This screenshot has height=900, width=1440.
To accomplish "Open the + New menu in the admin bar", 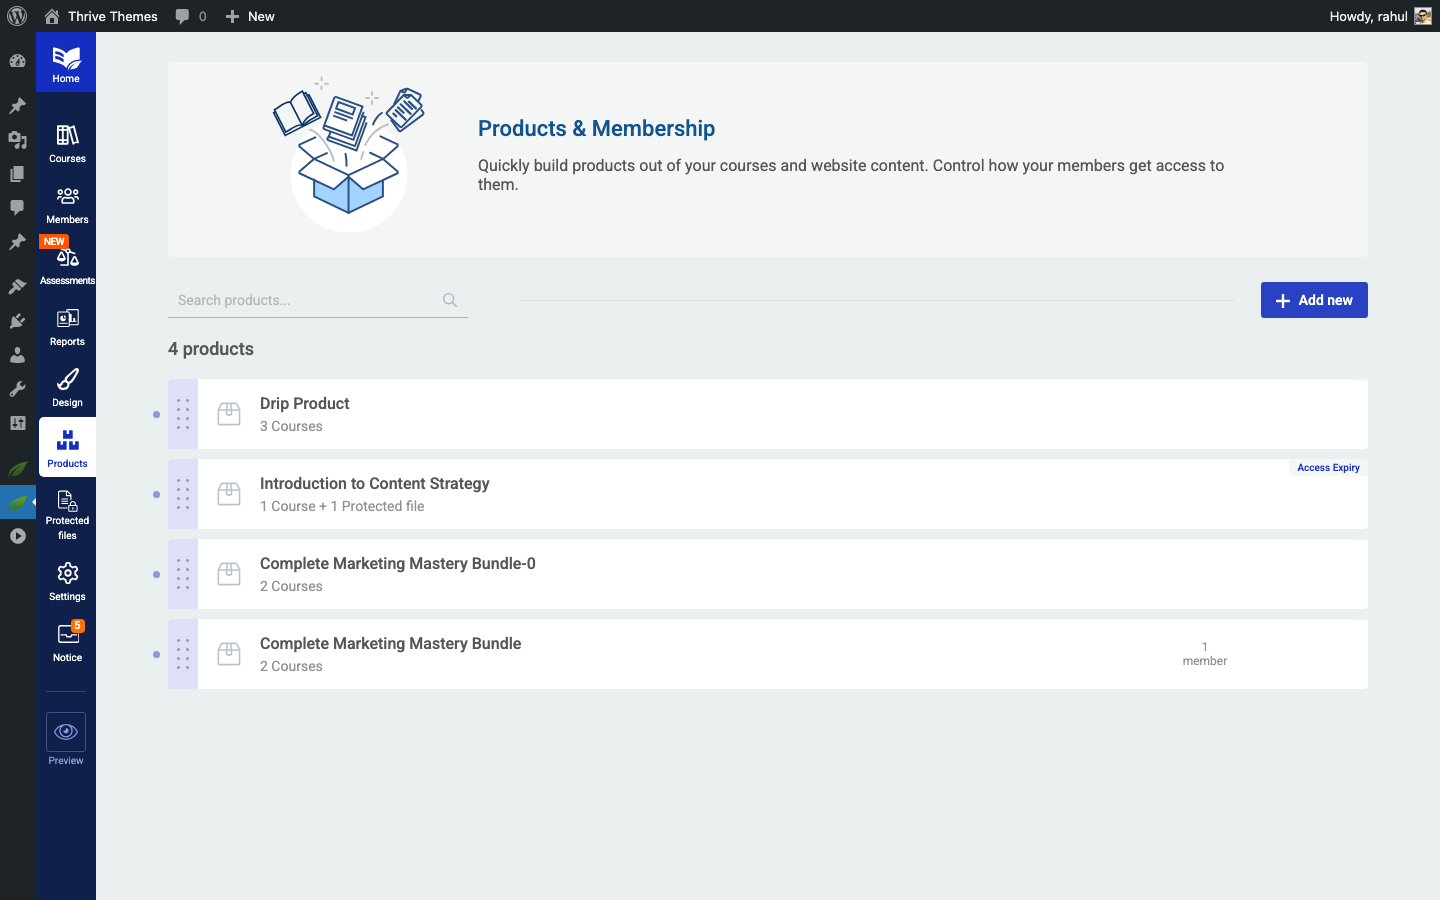I will point(249,16).
